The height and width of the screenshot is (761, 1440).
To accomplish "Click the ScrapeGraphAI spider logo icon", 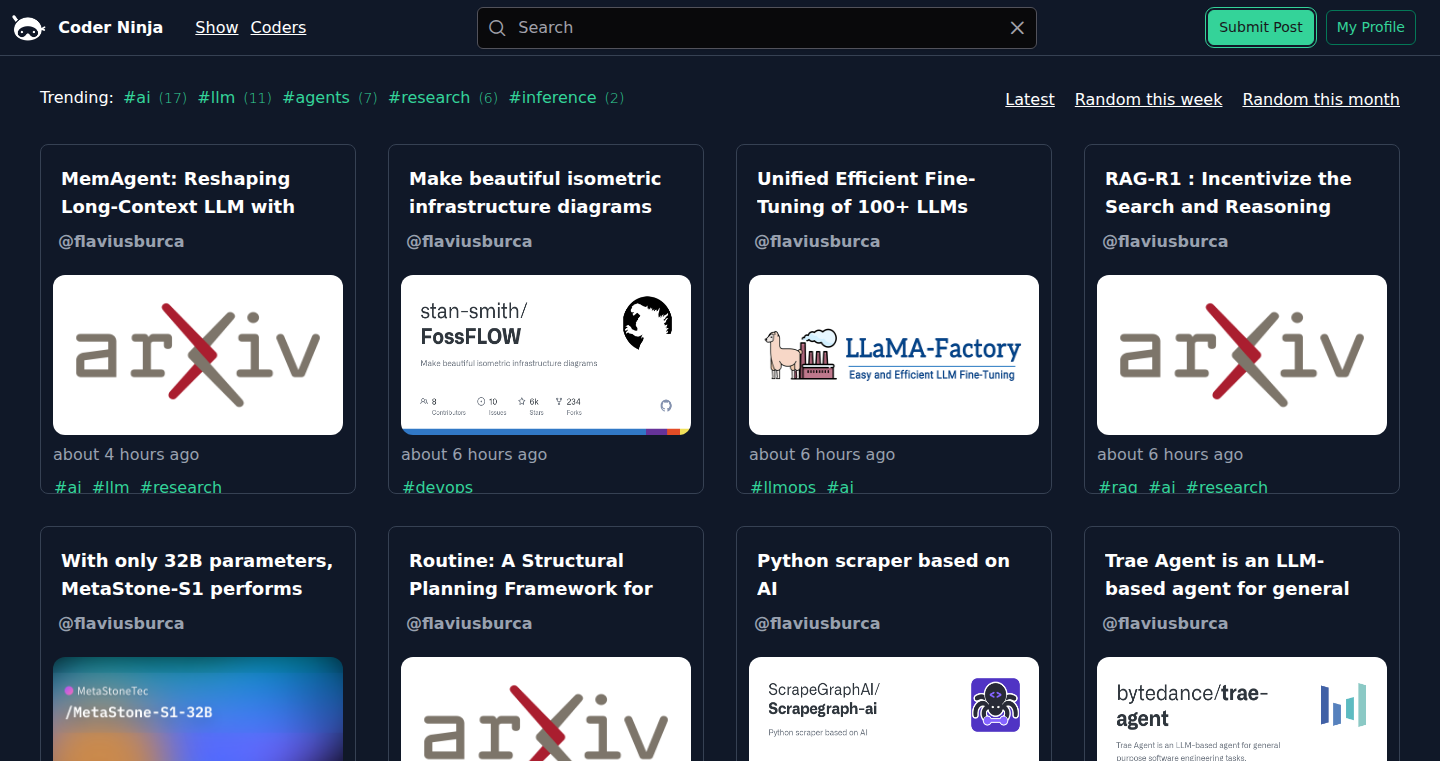I will [995, 705].
